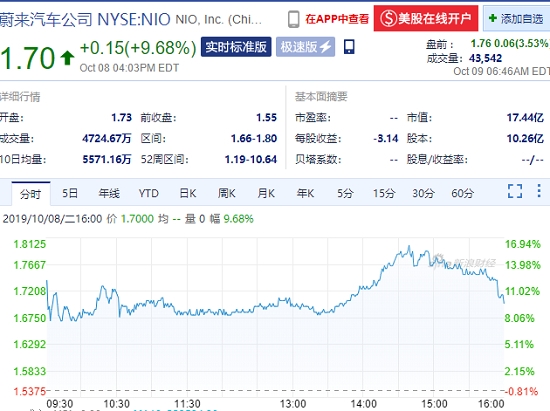Click the current price 1.70
Image resolution: width=550 pixels, height=411 pixels.
pos(27,58)
